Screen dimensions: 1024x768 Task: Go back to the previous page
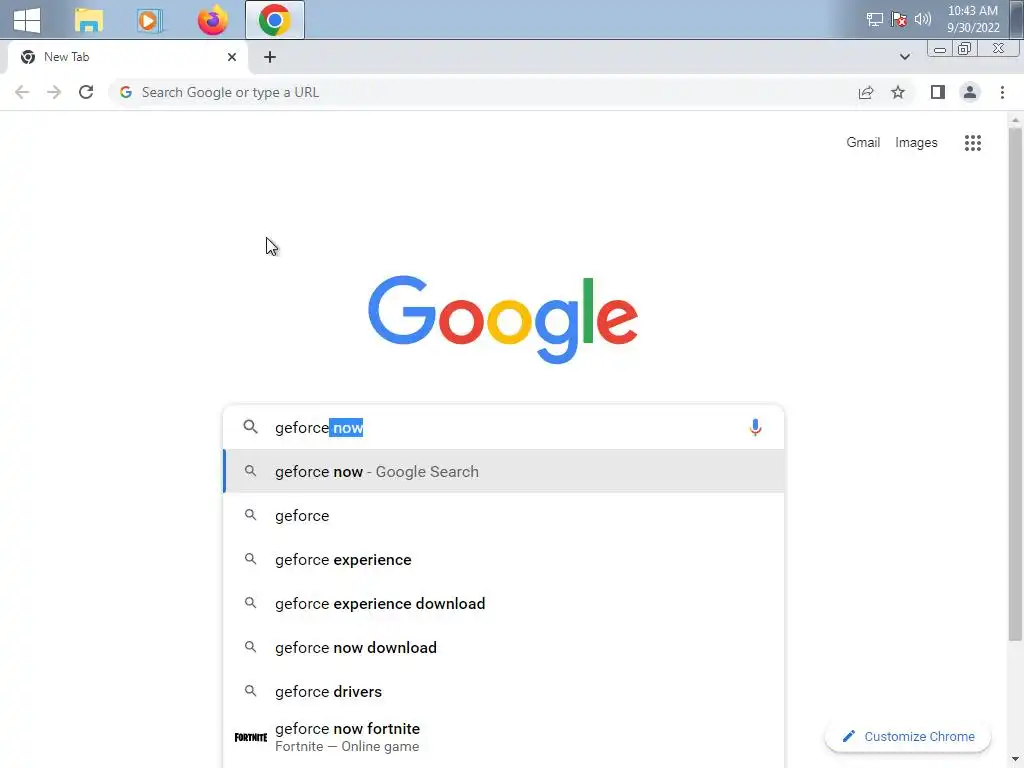click(x=22, y=92)
